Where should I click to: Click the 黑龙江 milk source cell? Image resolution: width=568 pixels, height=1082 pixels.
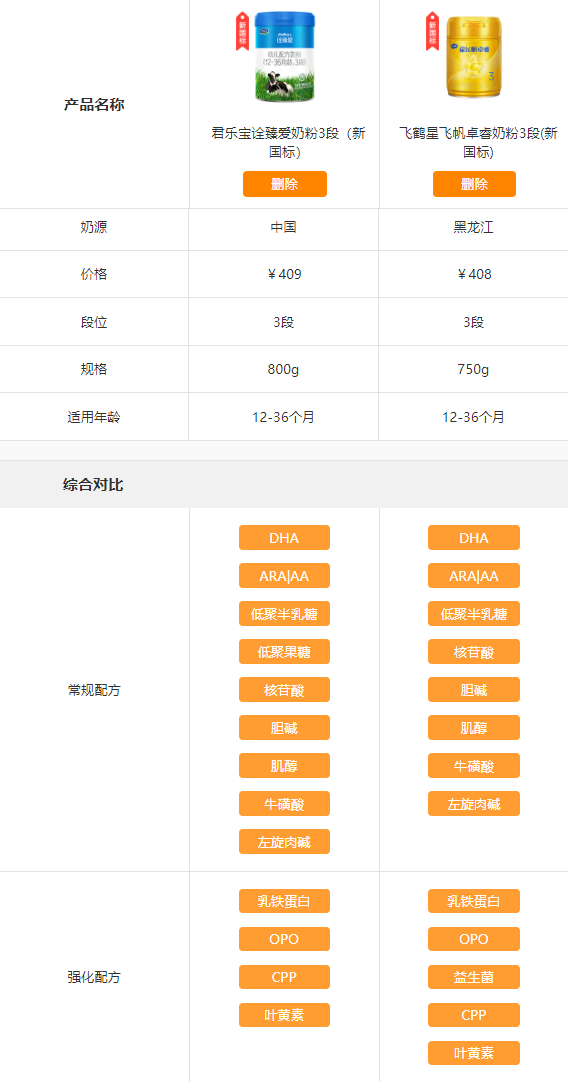click(x=473, y=227)
